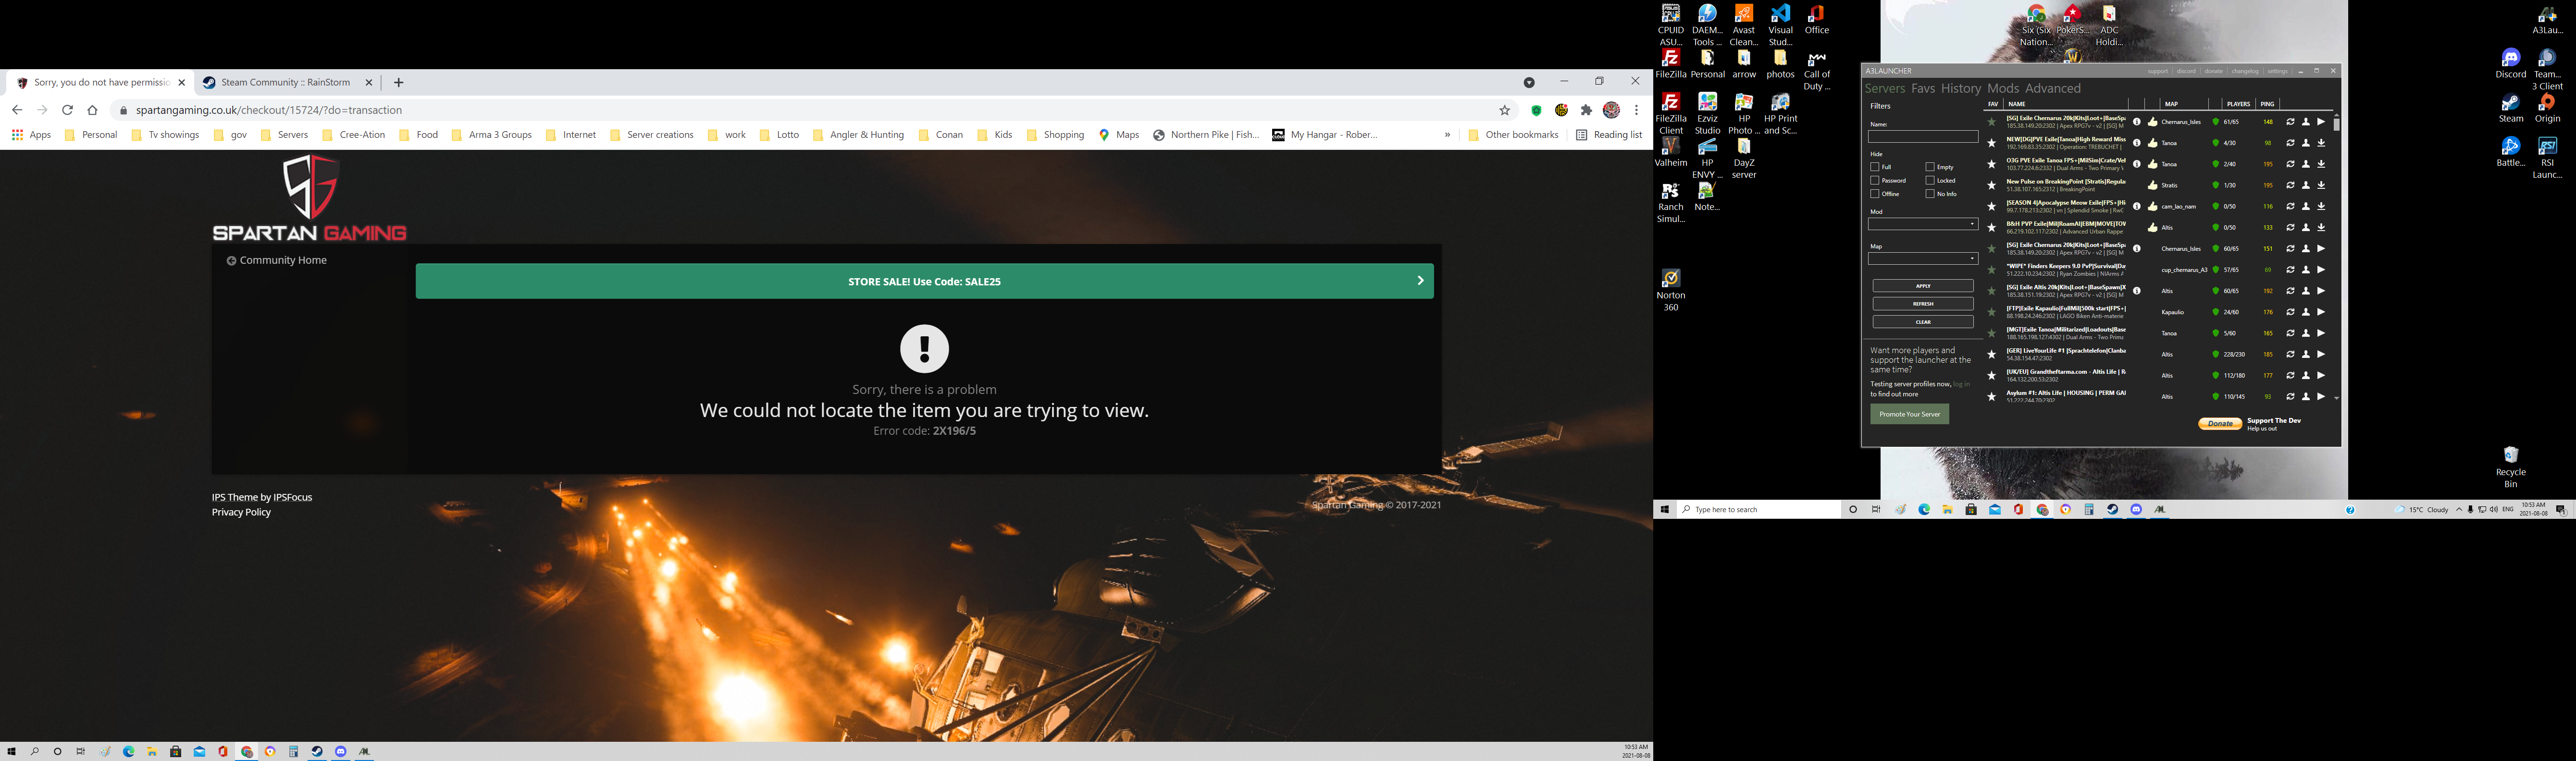The image size is (2576, 761).
Task: Switch to History tab in A3Launcher
Action: [x=1961, y=89]
